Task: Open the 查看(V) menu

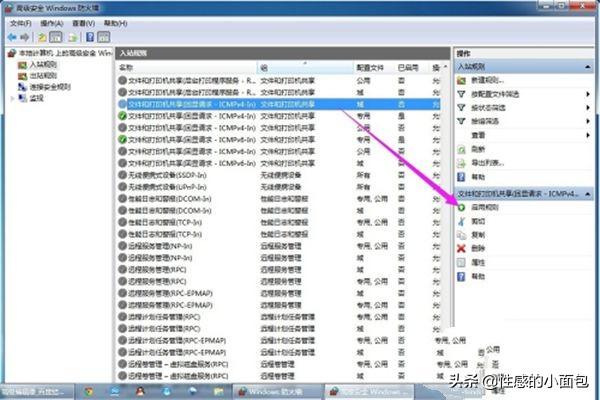Action: [83, 23]
